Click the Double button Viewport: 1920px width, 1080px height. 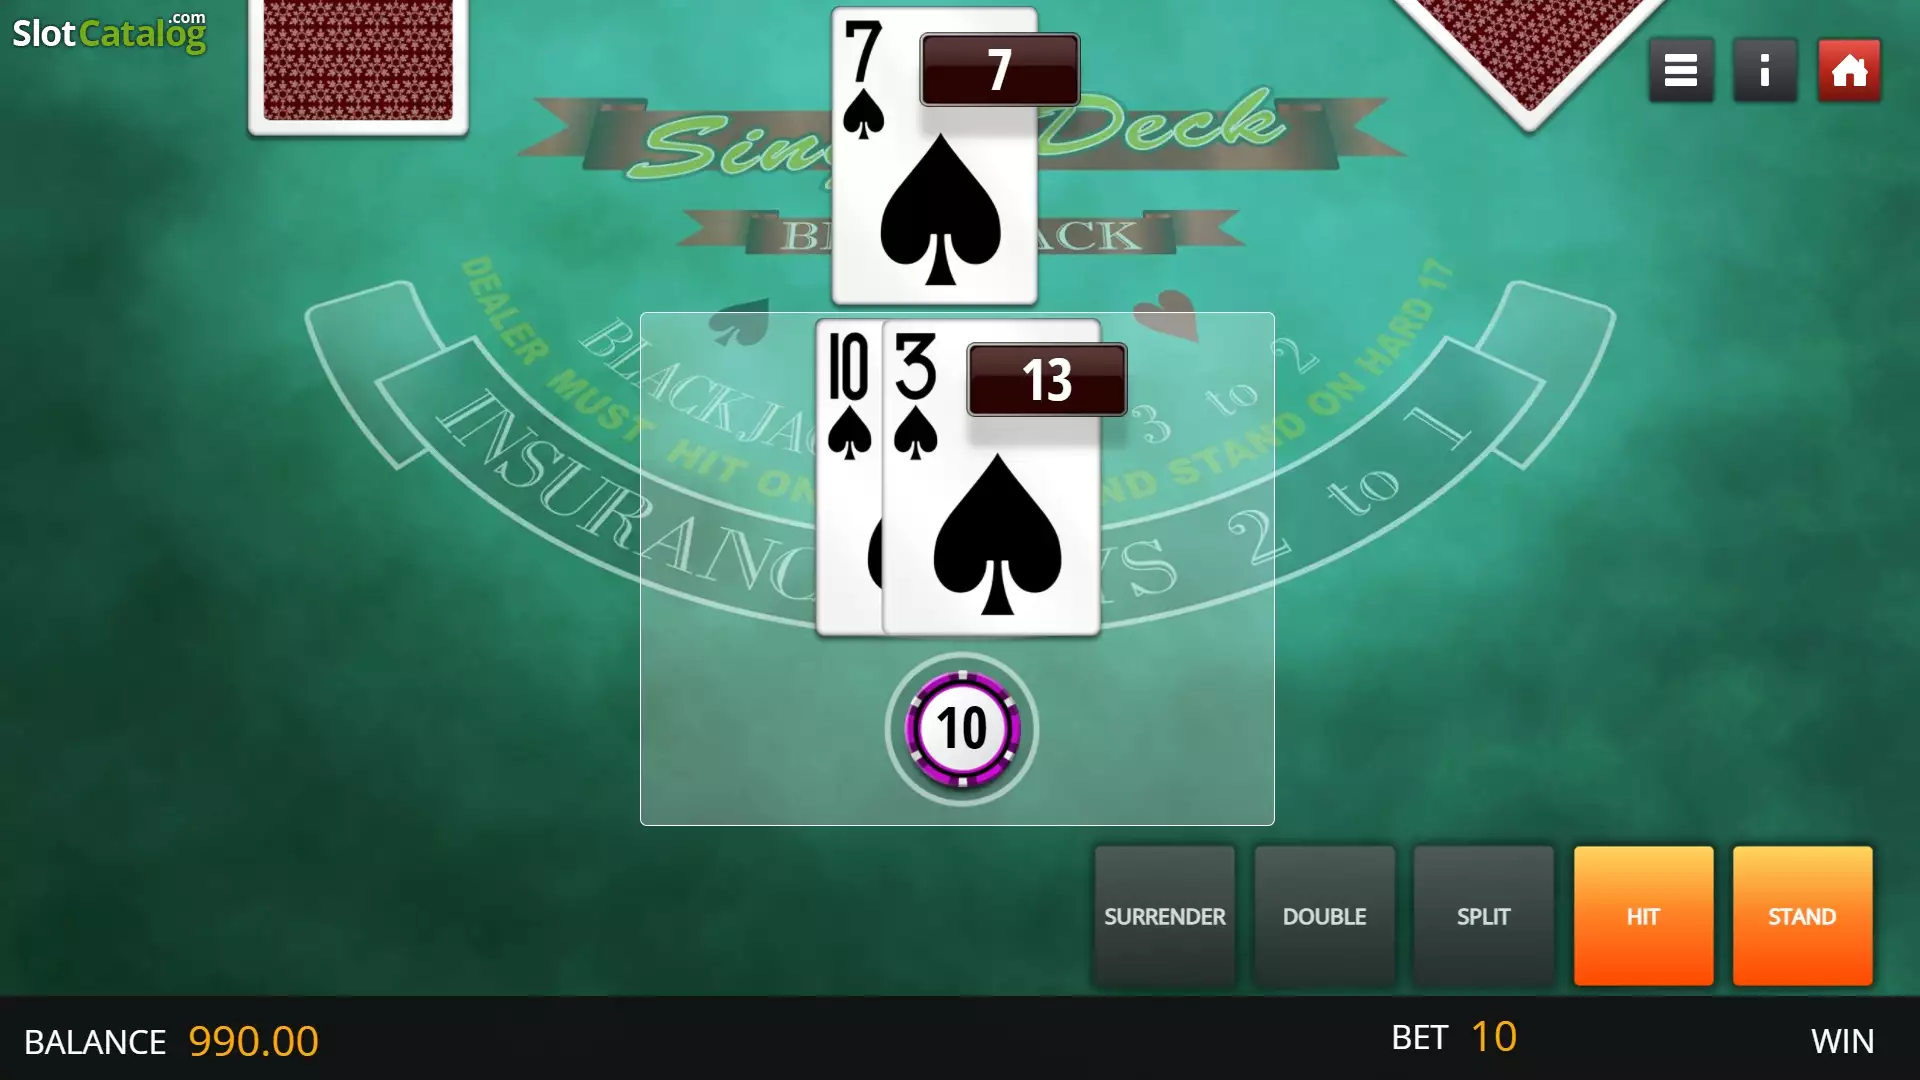tap(1324, 916)
